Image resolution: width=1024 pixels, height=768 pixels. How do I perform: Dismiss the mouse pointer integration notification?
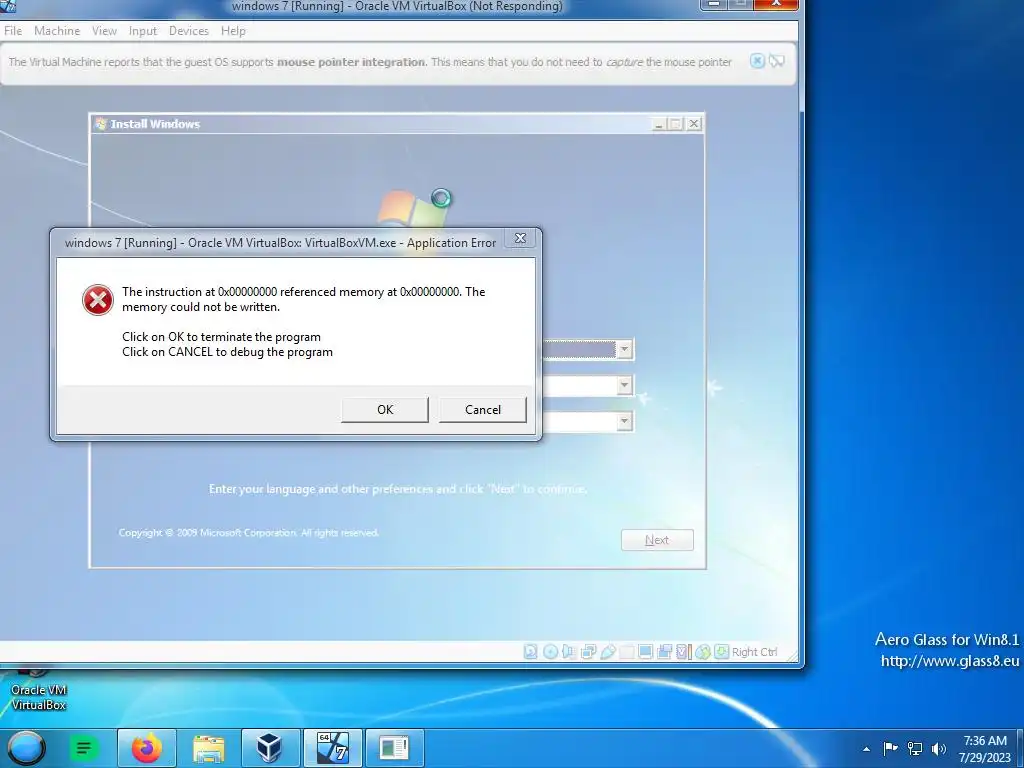(x=757, y=61)
